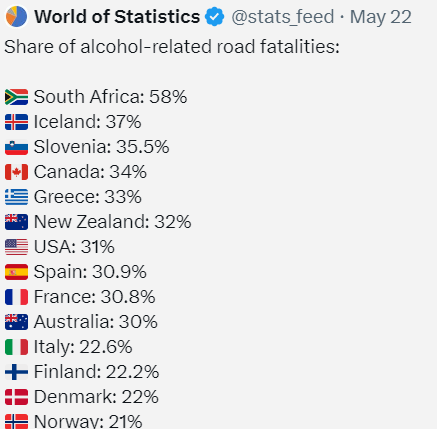437x429 pixels.
Task: Click the tweet heading about alcohol-related fatalities
Action: (x=172, y=46)
